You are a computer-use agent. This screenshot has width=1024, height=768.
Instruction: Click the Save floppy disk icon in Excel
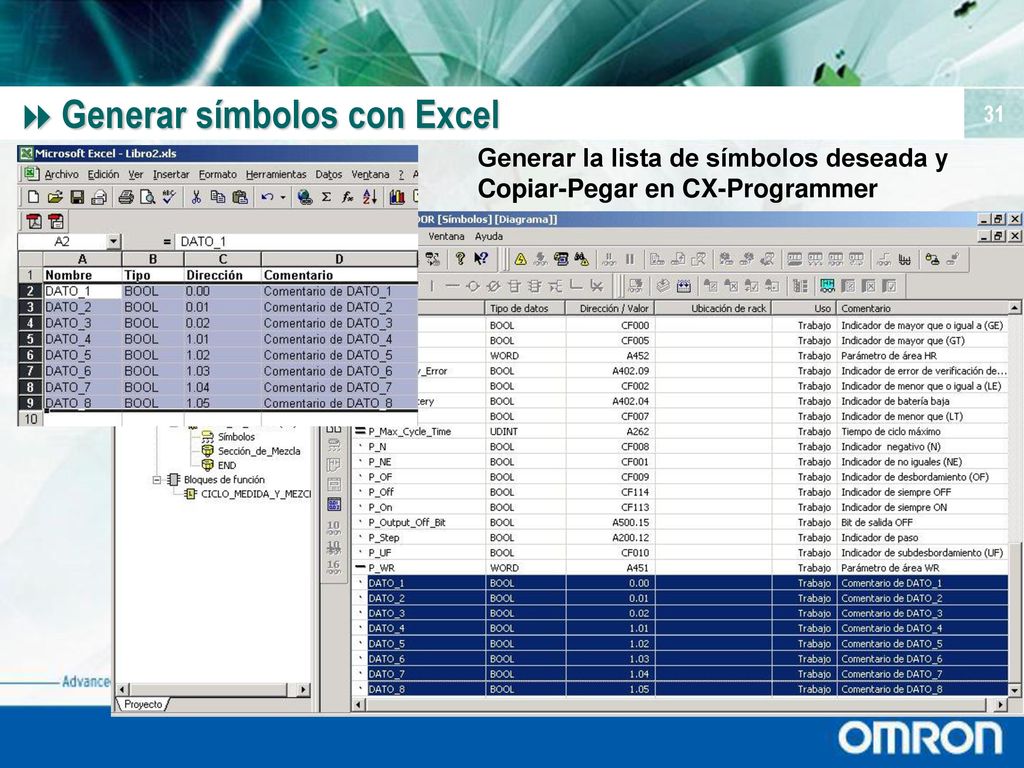tap(77, 197)
